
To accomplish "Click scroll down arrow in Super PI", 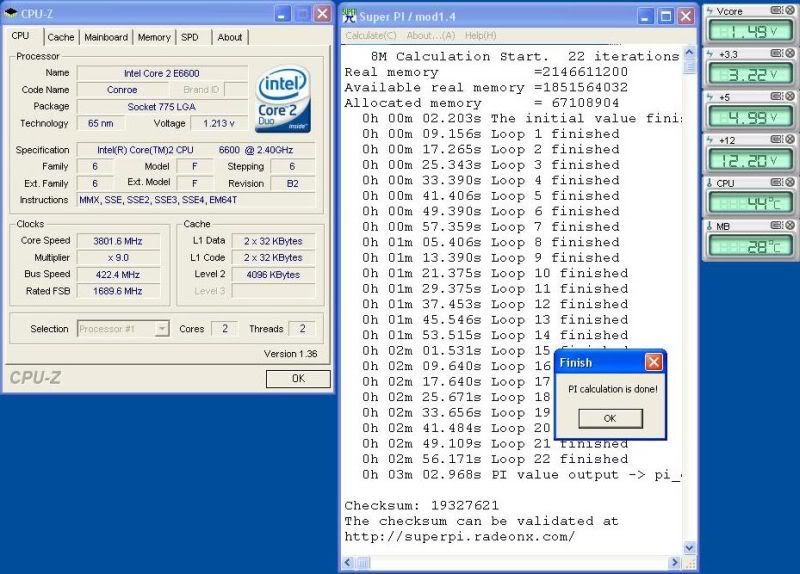I will coord(689,548).
